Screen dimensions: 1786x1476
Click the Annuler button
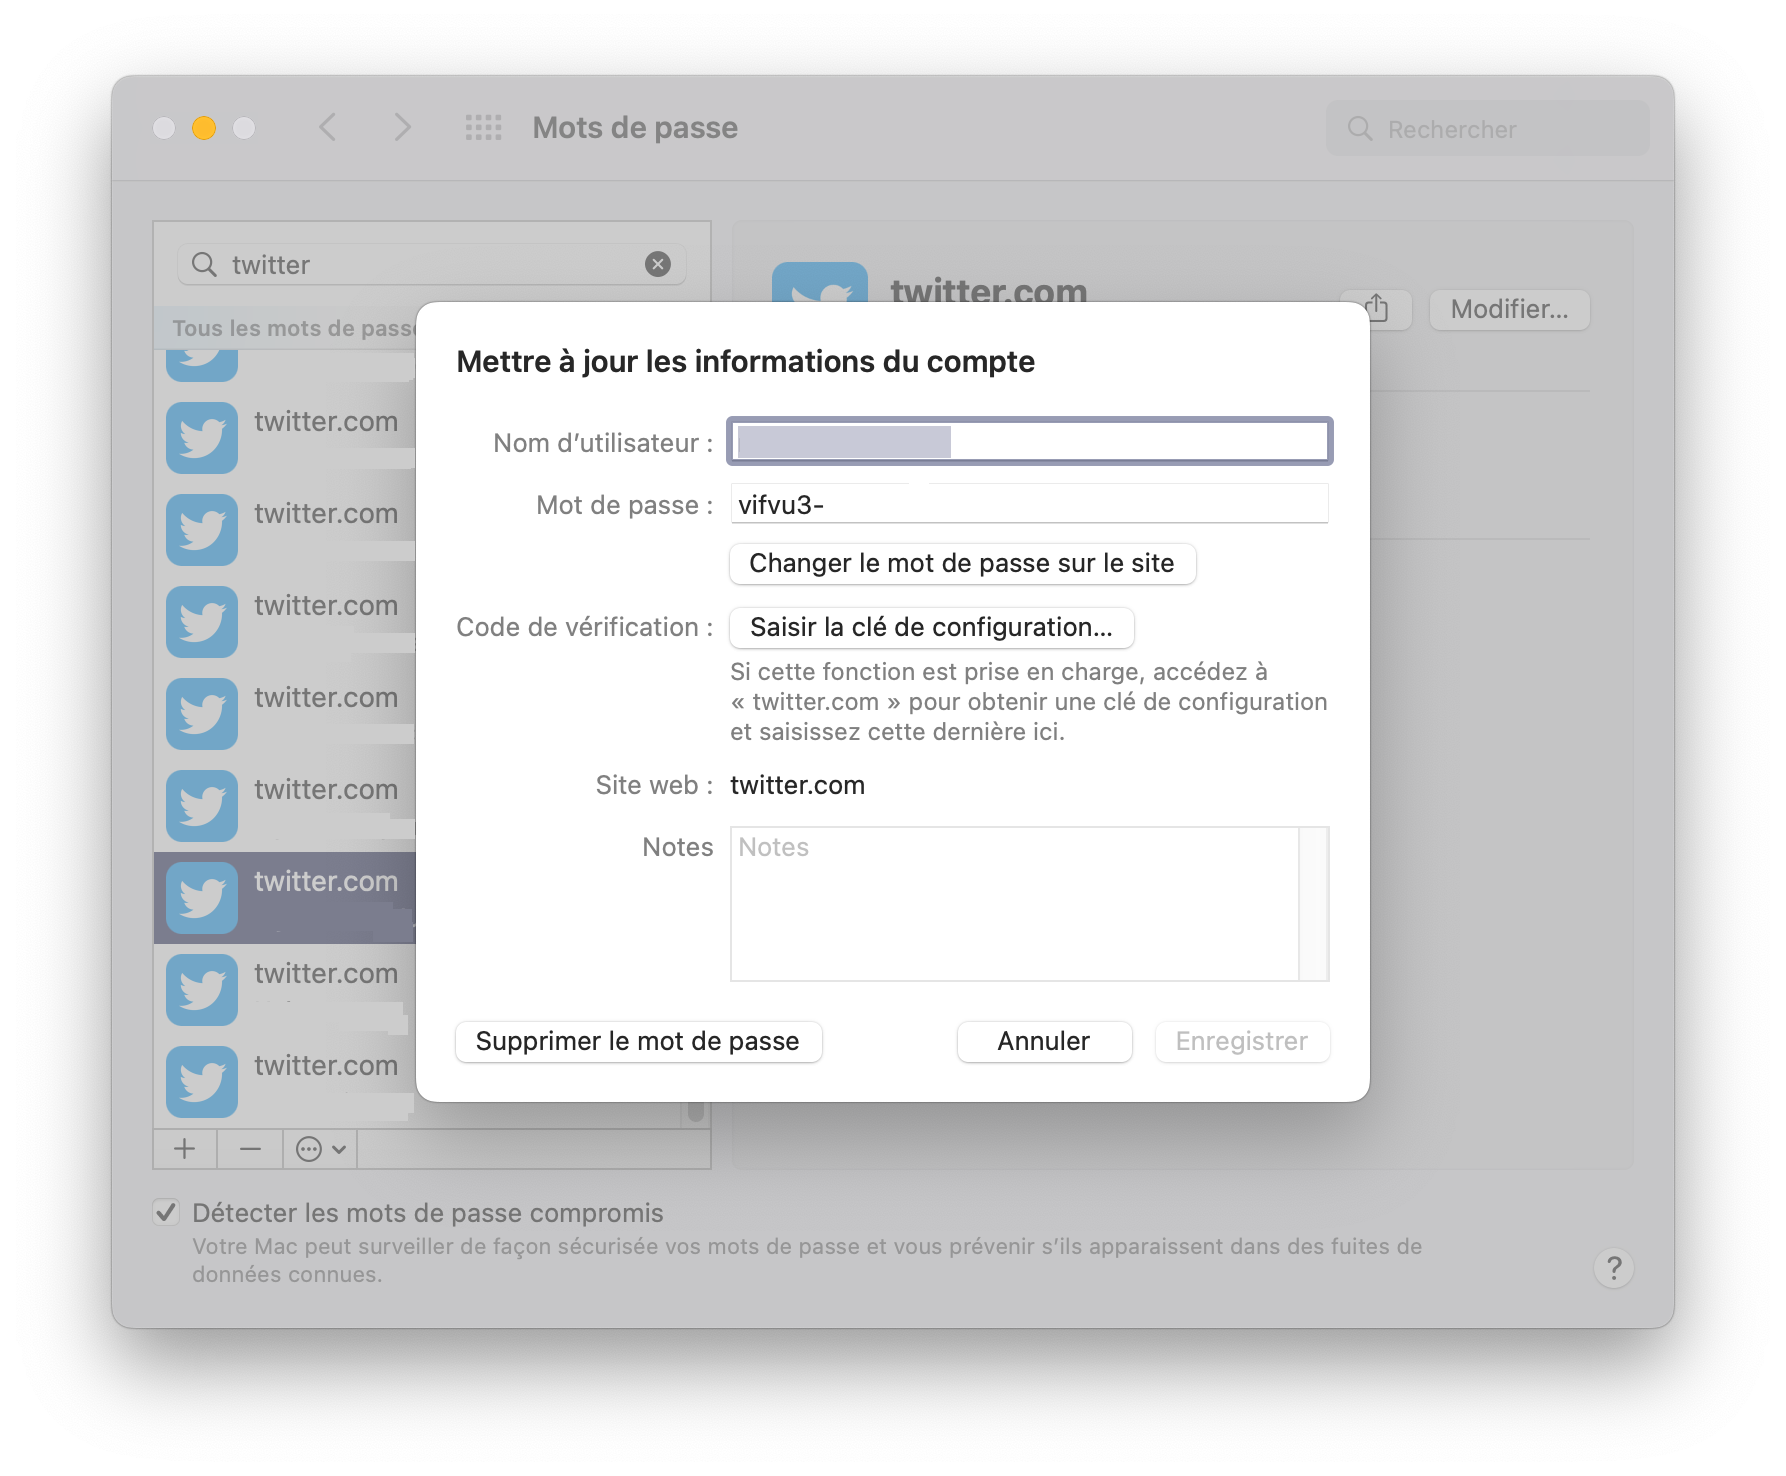[x=1044, y=1042]
